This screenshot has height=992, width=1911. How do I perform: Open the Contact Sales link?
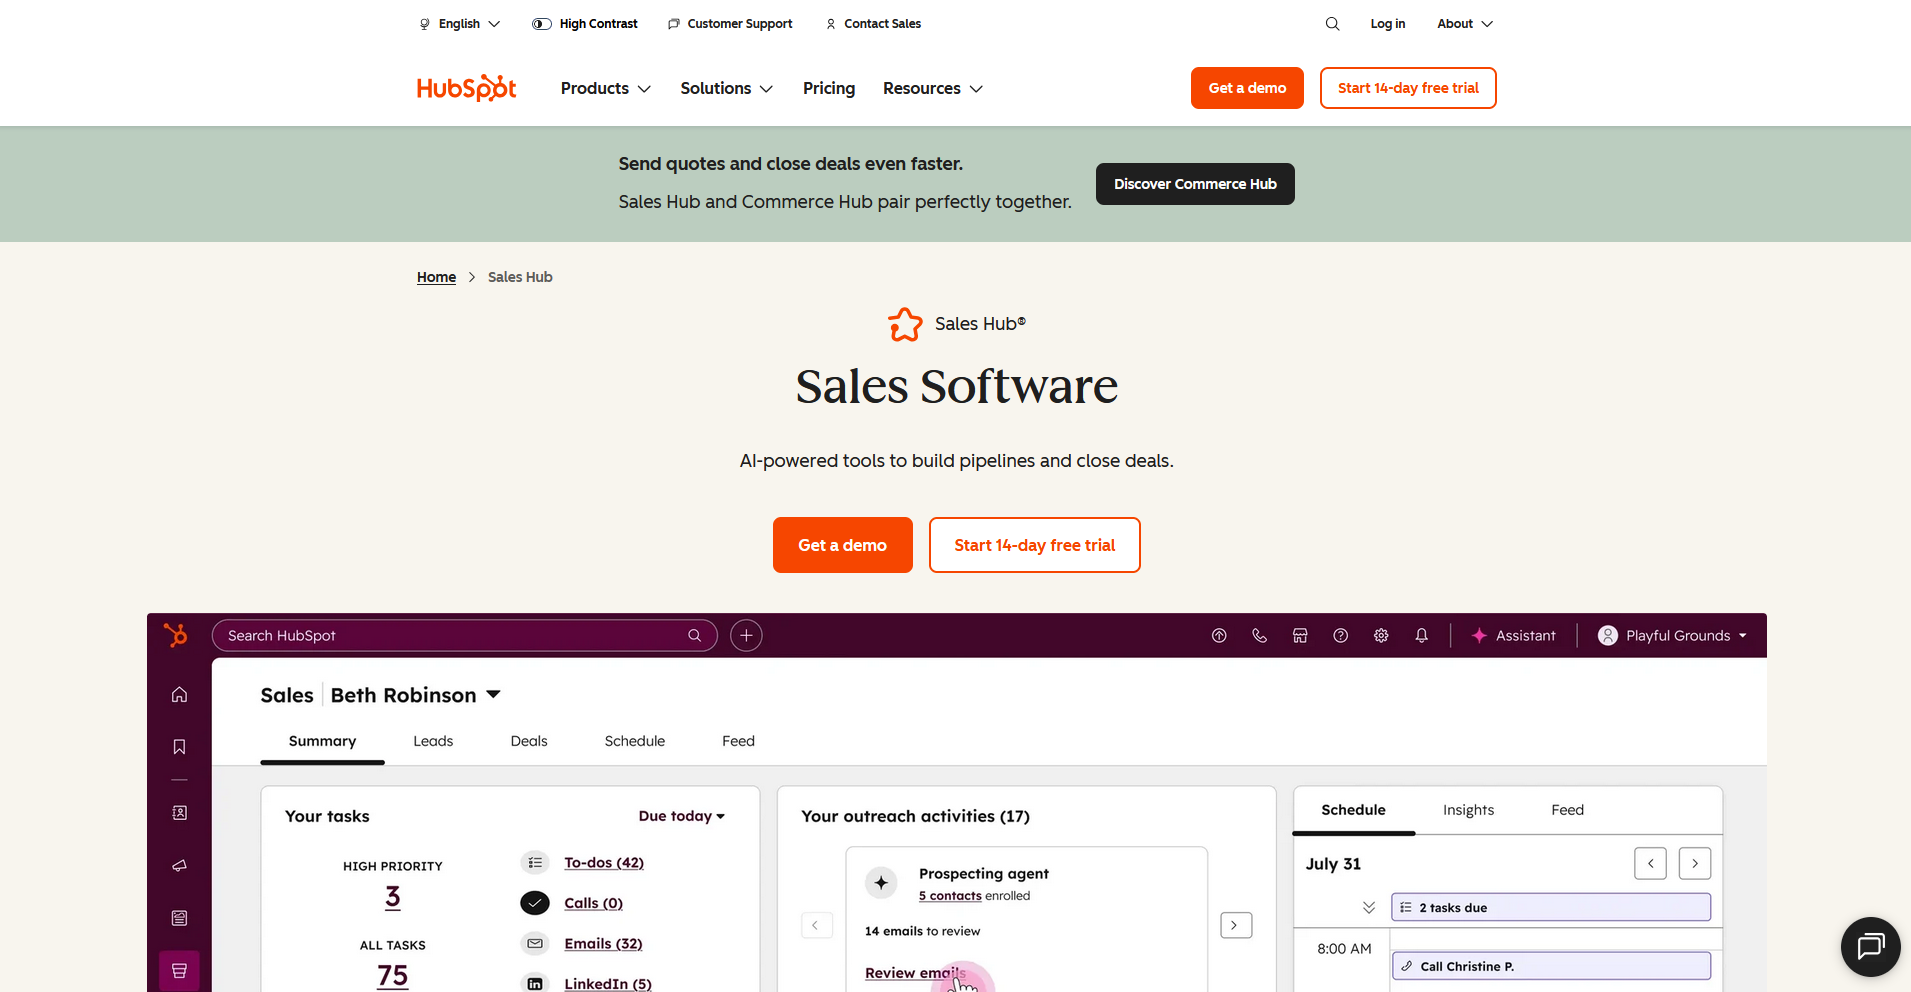click(x=873, y=24)
